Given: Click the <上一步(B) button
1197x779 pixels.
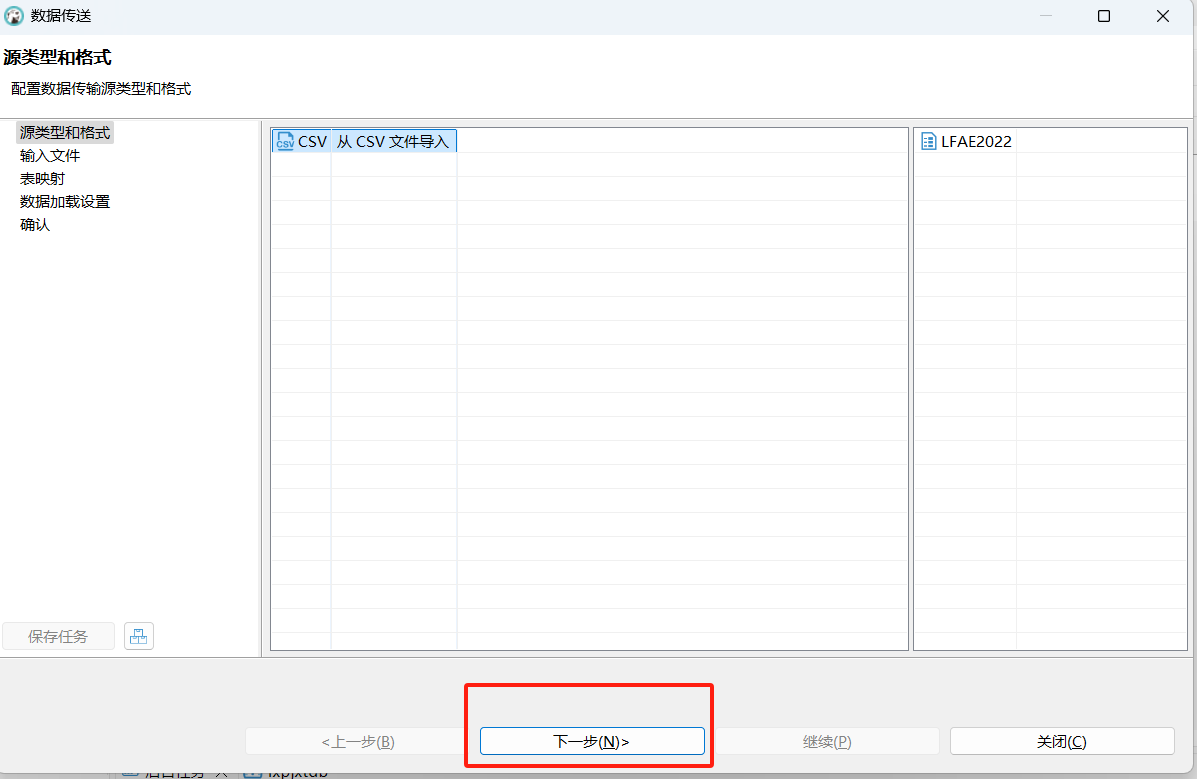Looking at the screenshot, I should coord(357,742).
